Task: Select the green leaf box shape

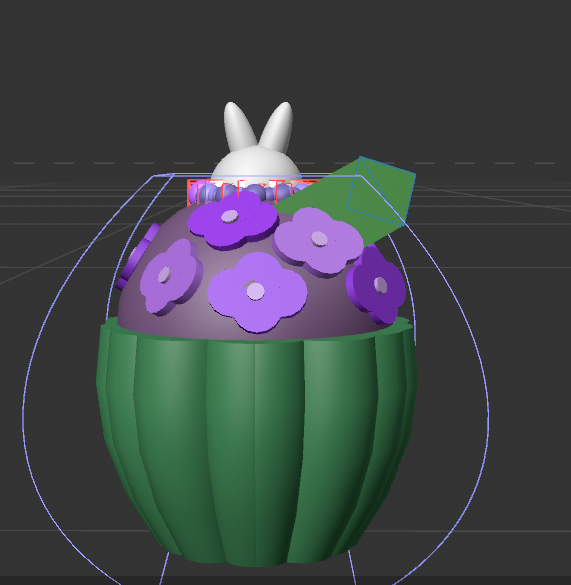Action: pos(347,201)
